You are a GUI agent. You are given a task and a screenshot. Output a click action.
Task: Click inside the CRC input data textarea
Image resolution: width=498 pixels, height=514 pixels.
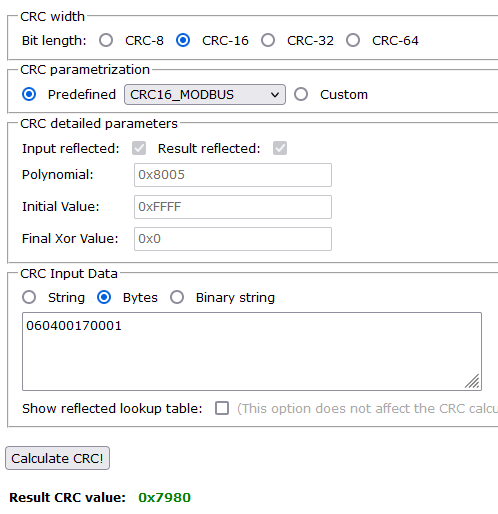(252, 351)
